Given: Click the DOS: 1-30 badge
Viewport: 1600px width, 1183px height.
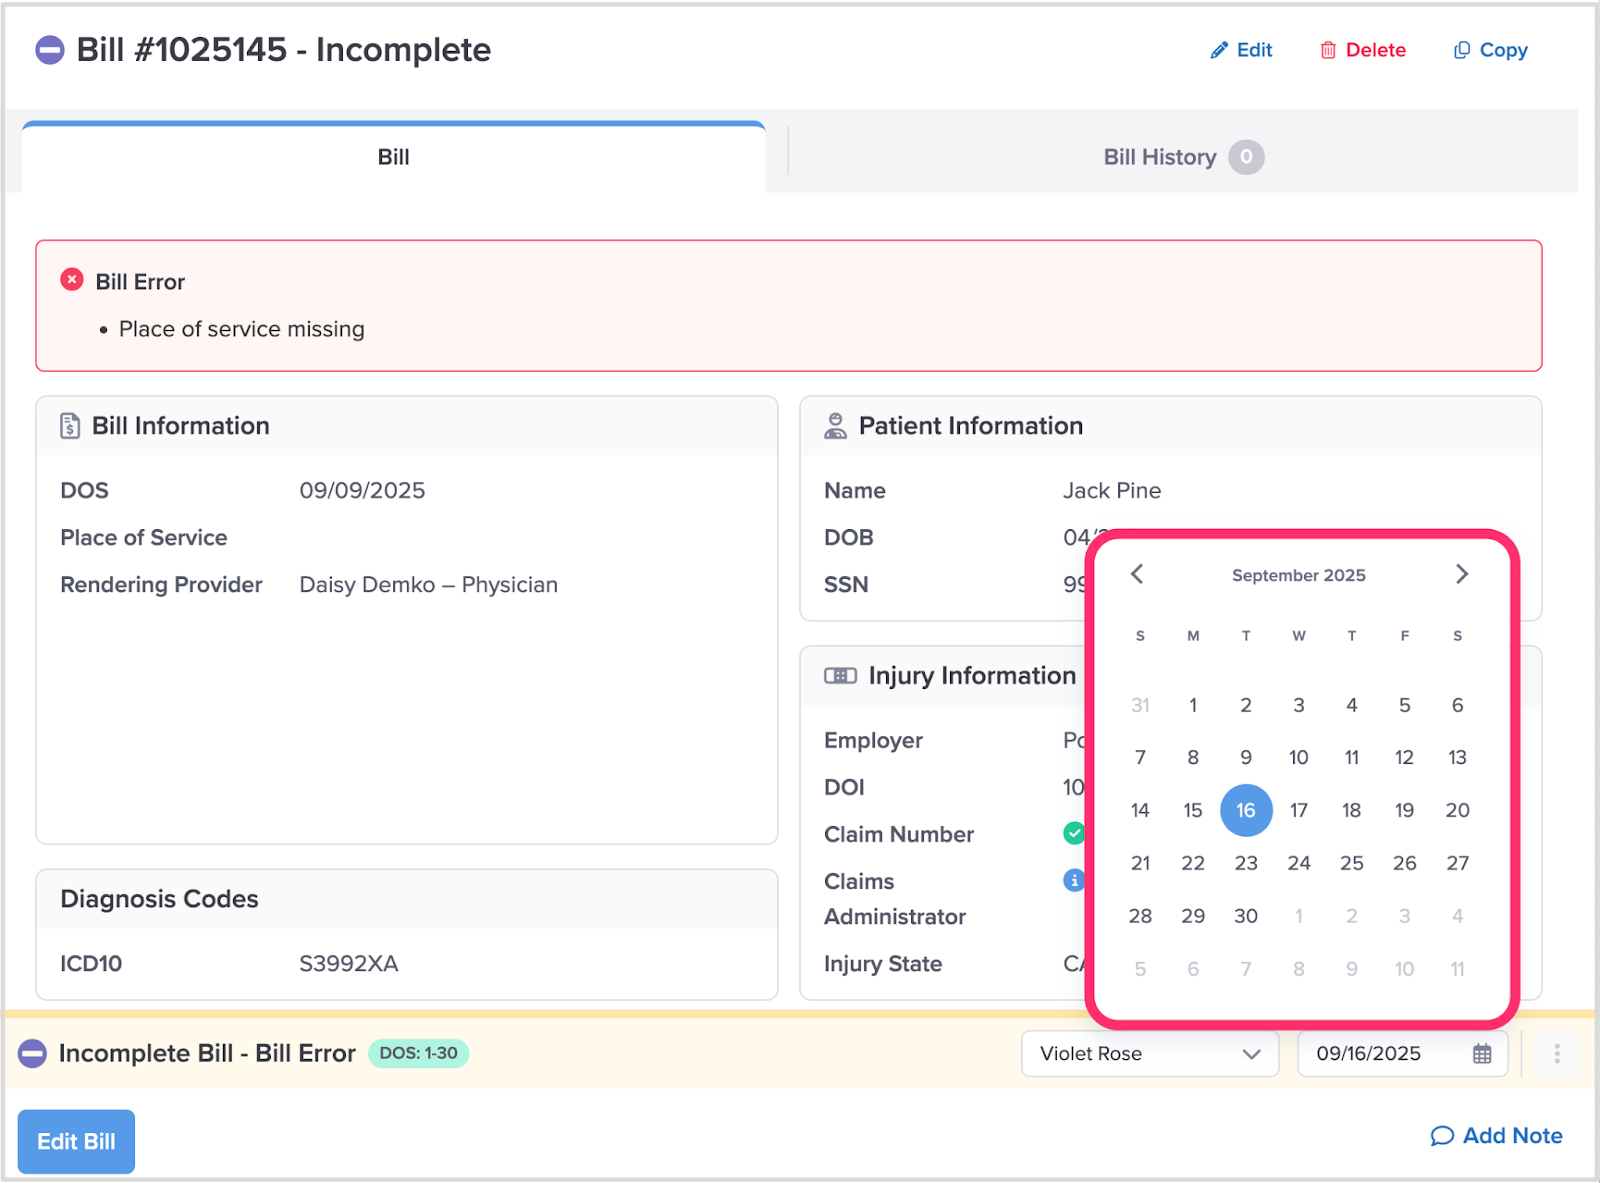Looking at the screenshot, I should click(x=418, y=1053).
